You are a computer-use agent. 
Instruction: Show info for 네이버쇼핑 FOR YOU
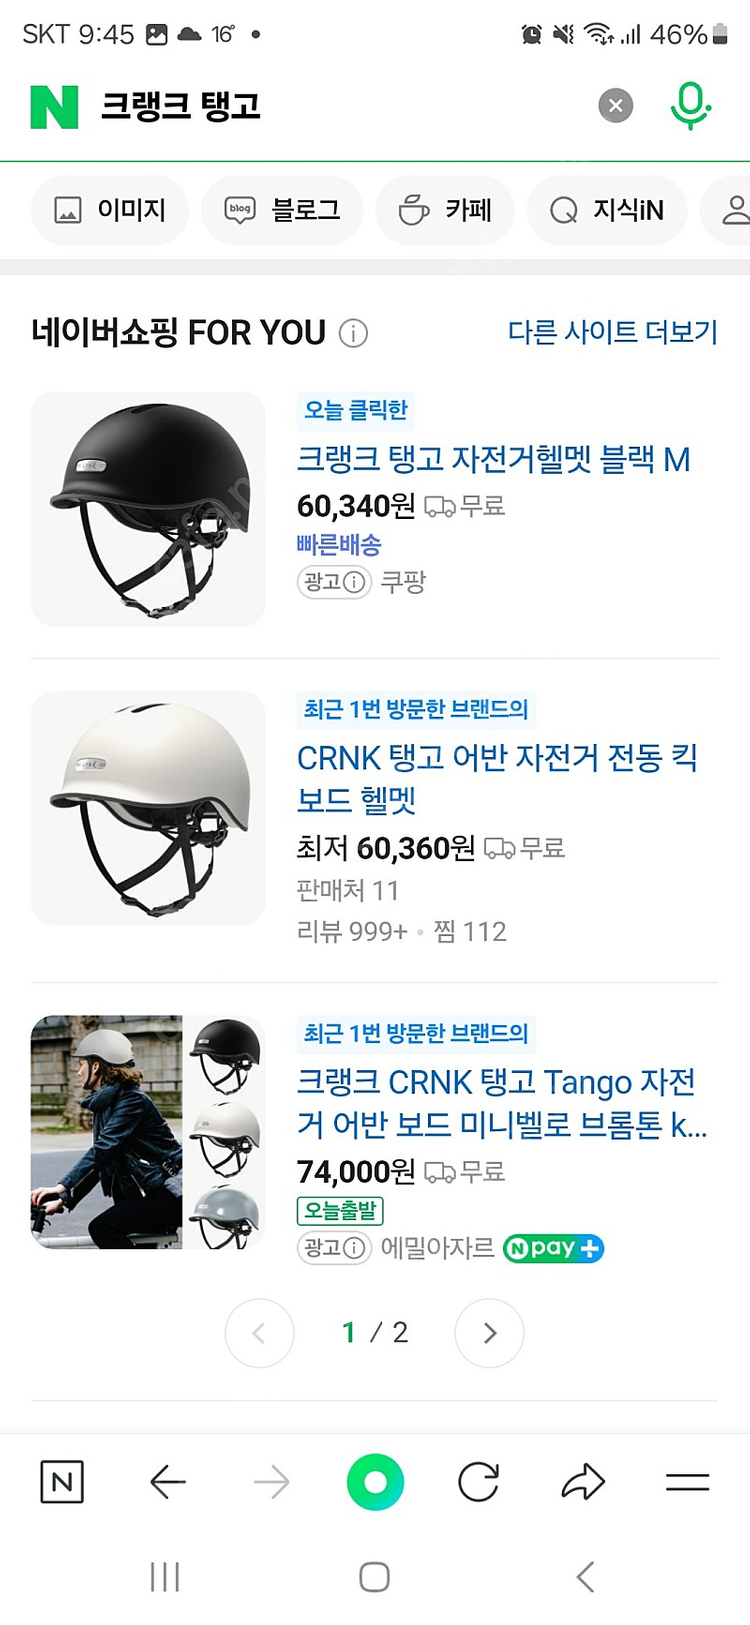pos(353,333)
